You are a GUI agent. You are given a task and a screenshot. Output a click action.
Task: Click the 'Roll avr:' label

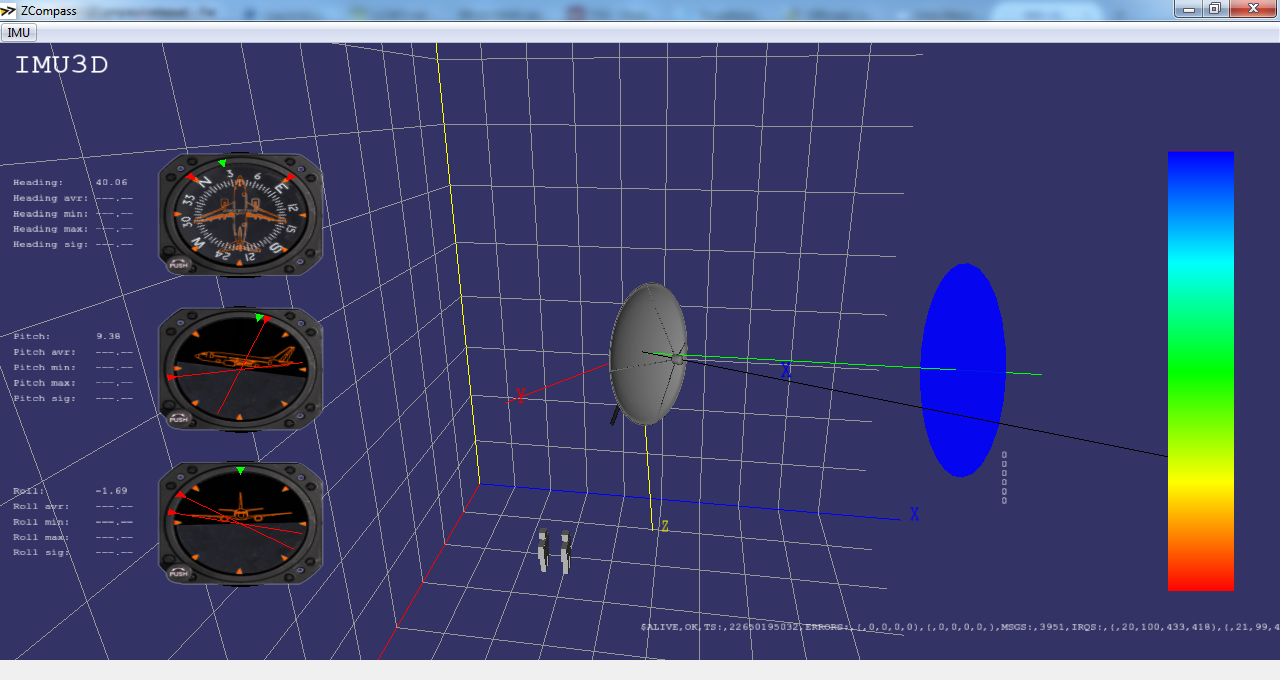41,506
